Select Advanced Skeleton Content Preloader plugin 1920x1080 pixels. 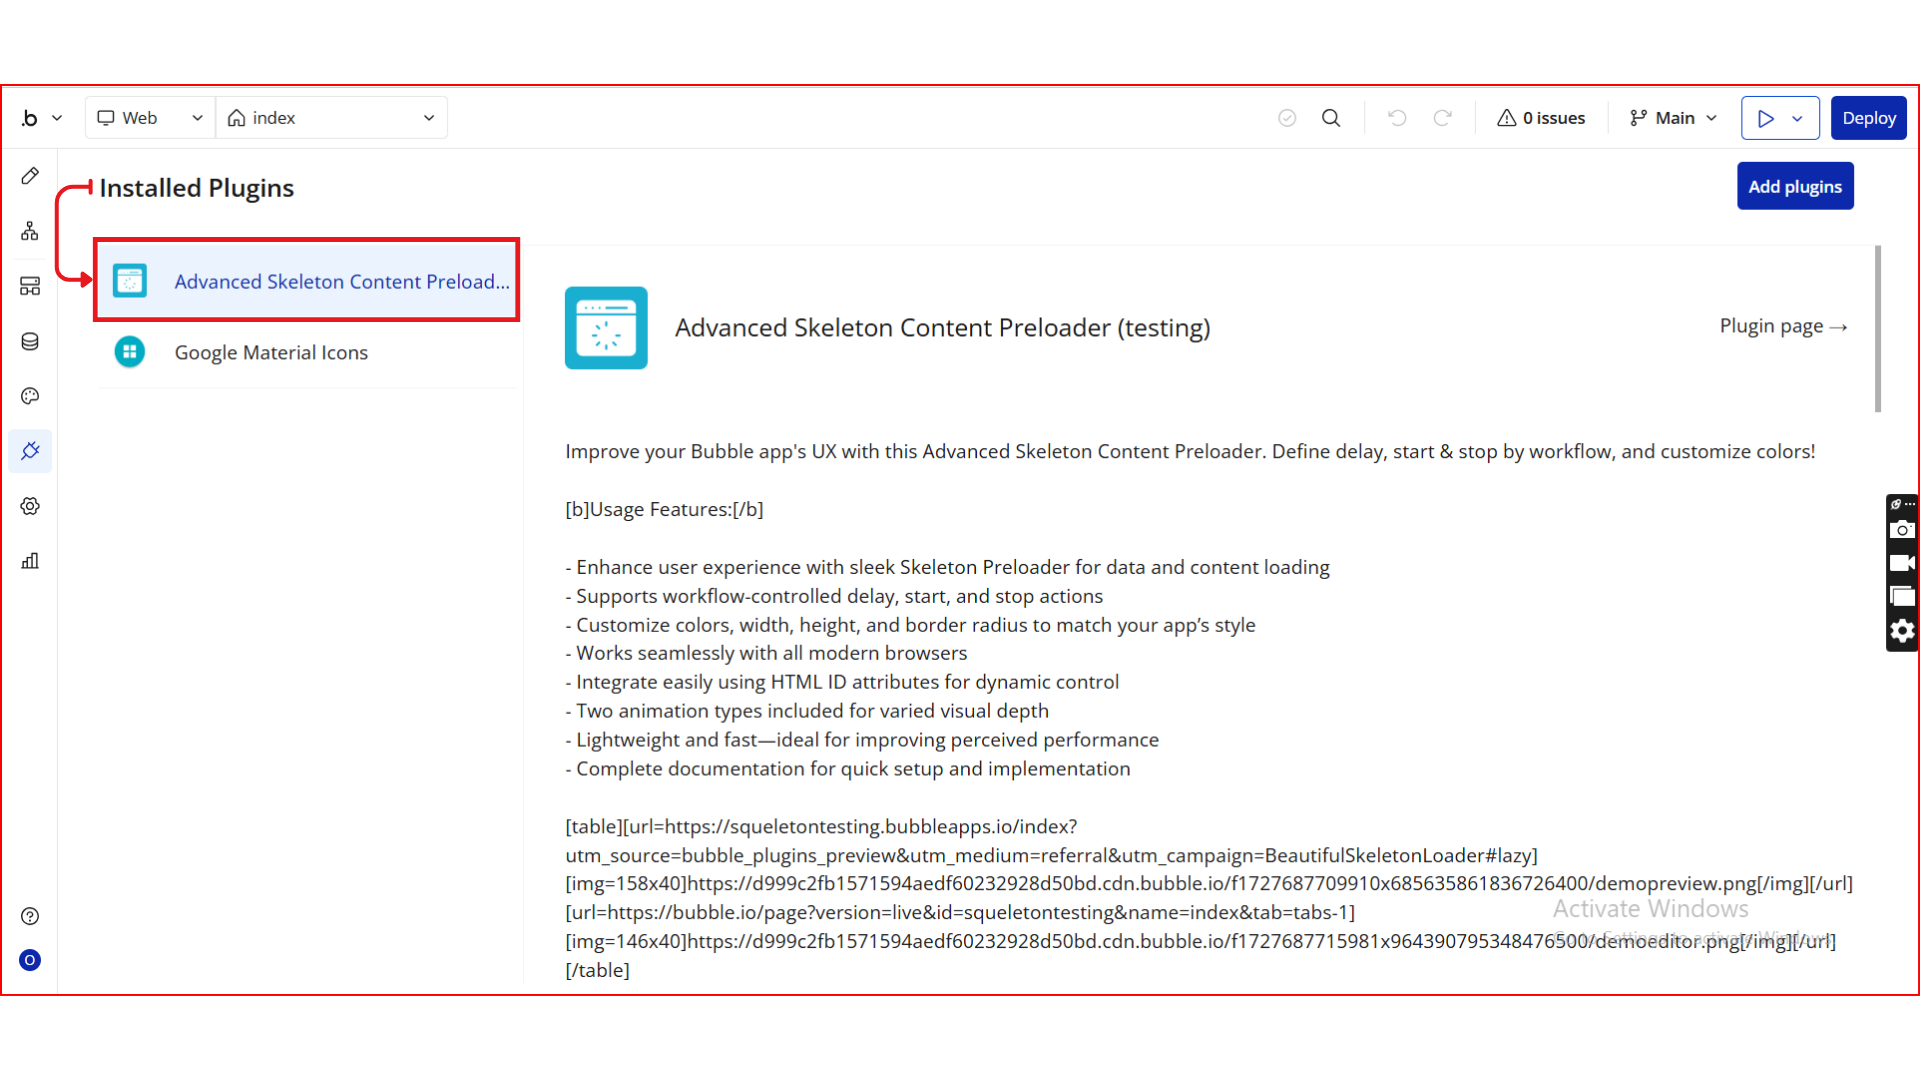click(x=308, y=281)
